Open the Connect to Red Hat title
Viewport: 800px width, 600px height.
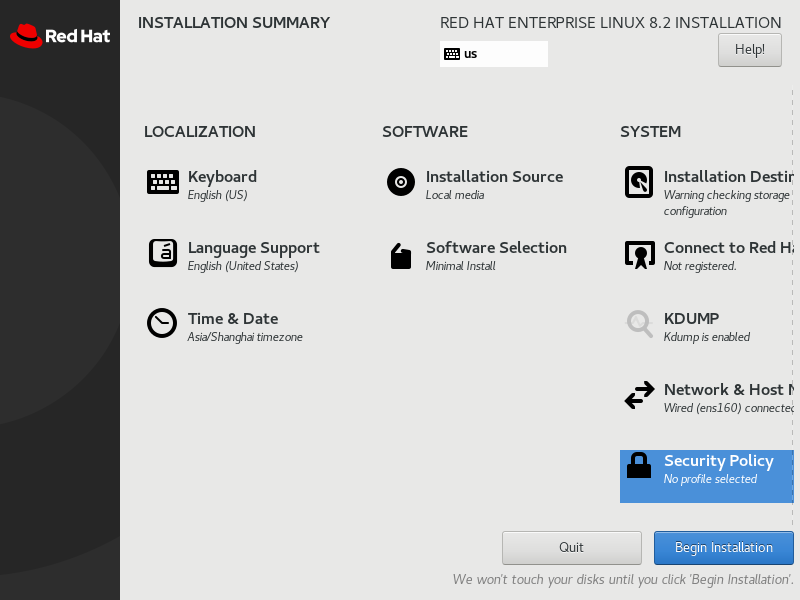click(x=729, y=247)
